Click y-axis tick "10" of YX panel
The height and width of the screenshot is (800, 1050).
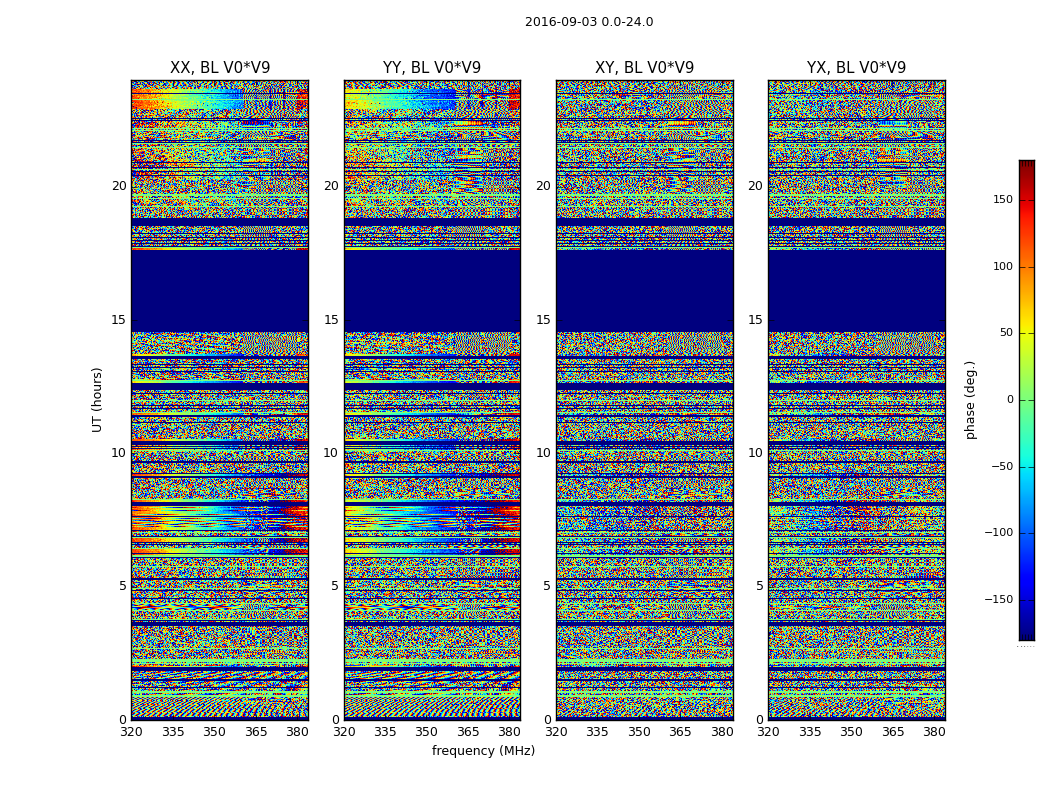tap(755, 453)
